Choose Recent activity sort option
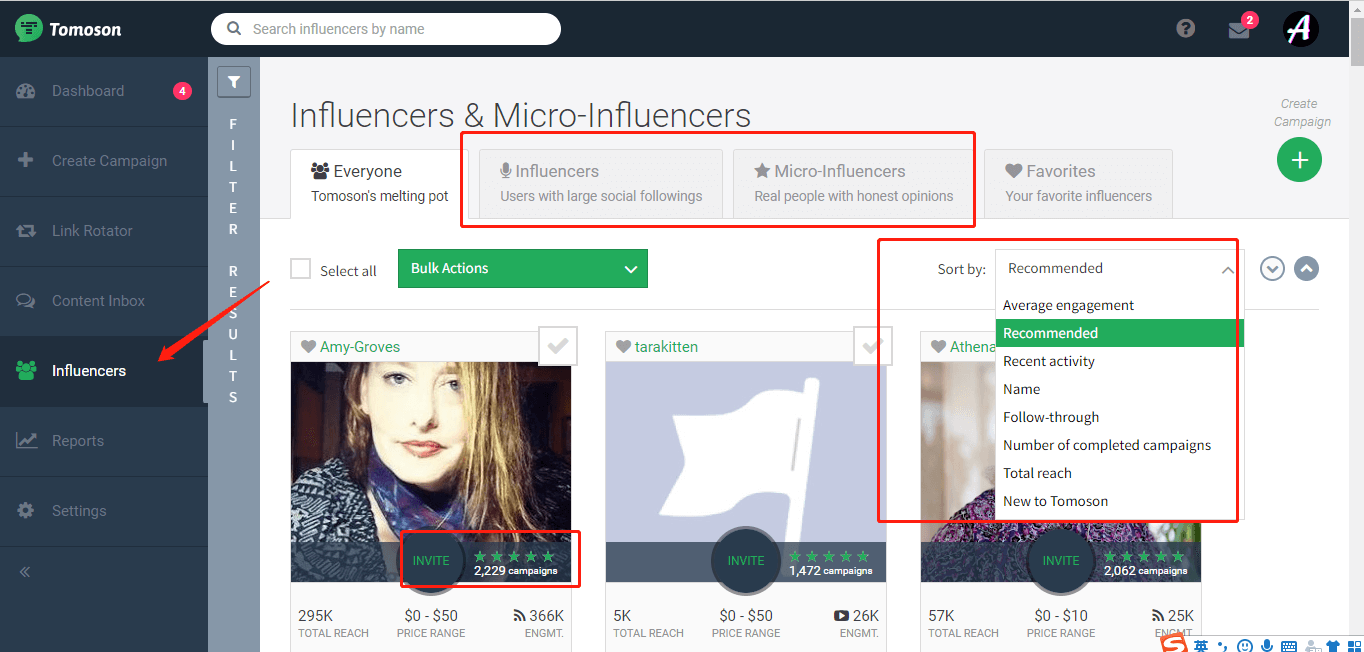The width and height of the screenshot is (1364, 652). pyautogui.click(x=1119, y=361)
